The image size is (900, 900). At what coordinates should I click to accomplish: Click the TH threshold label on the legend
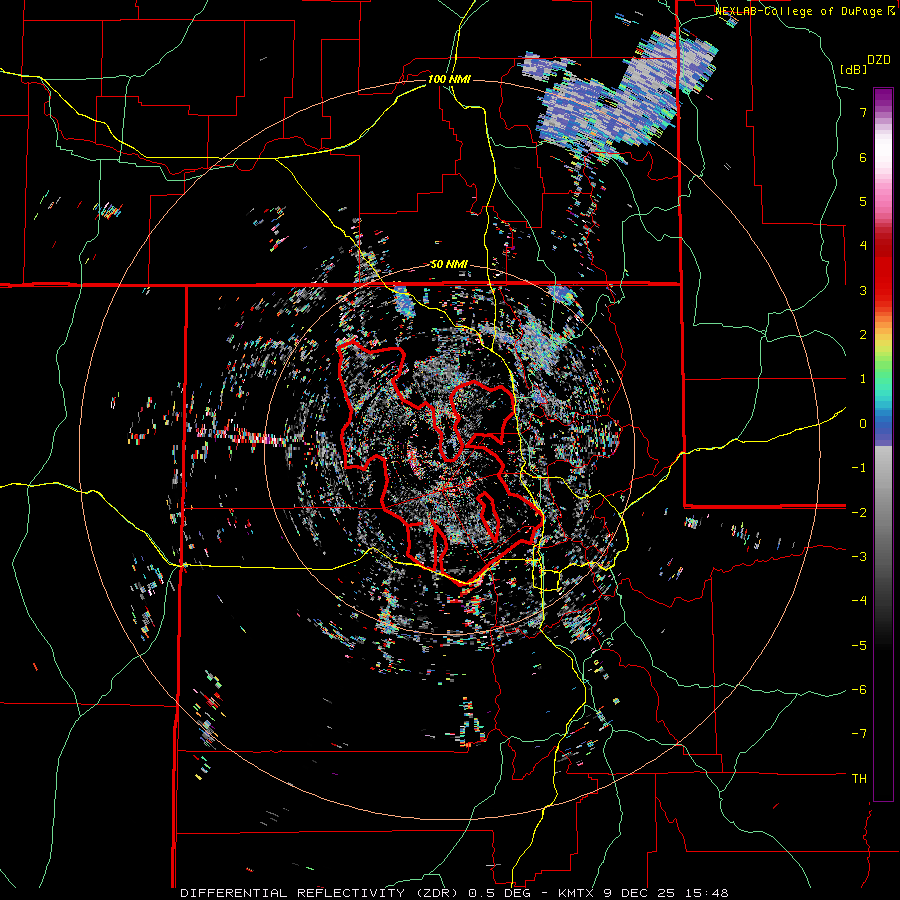click(x=859, y=779)
